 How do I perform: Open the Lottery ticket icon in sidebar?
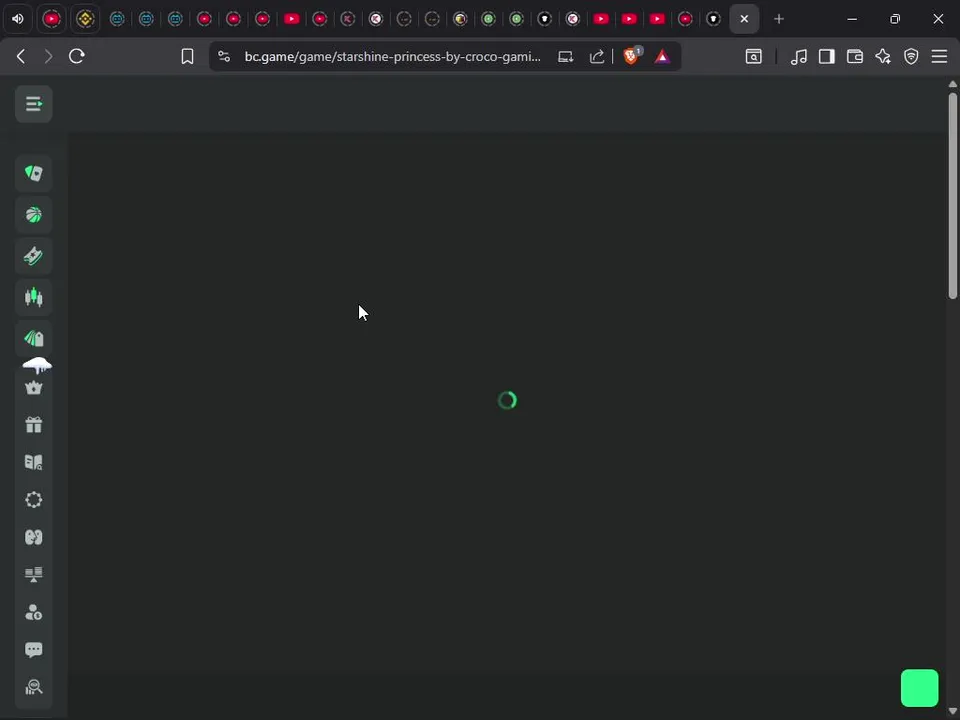coord(34,256)
